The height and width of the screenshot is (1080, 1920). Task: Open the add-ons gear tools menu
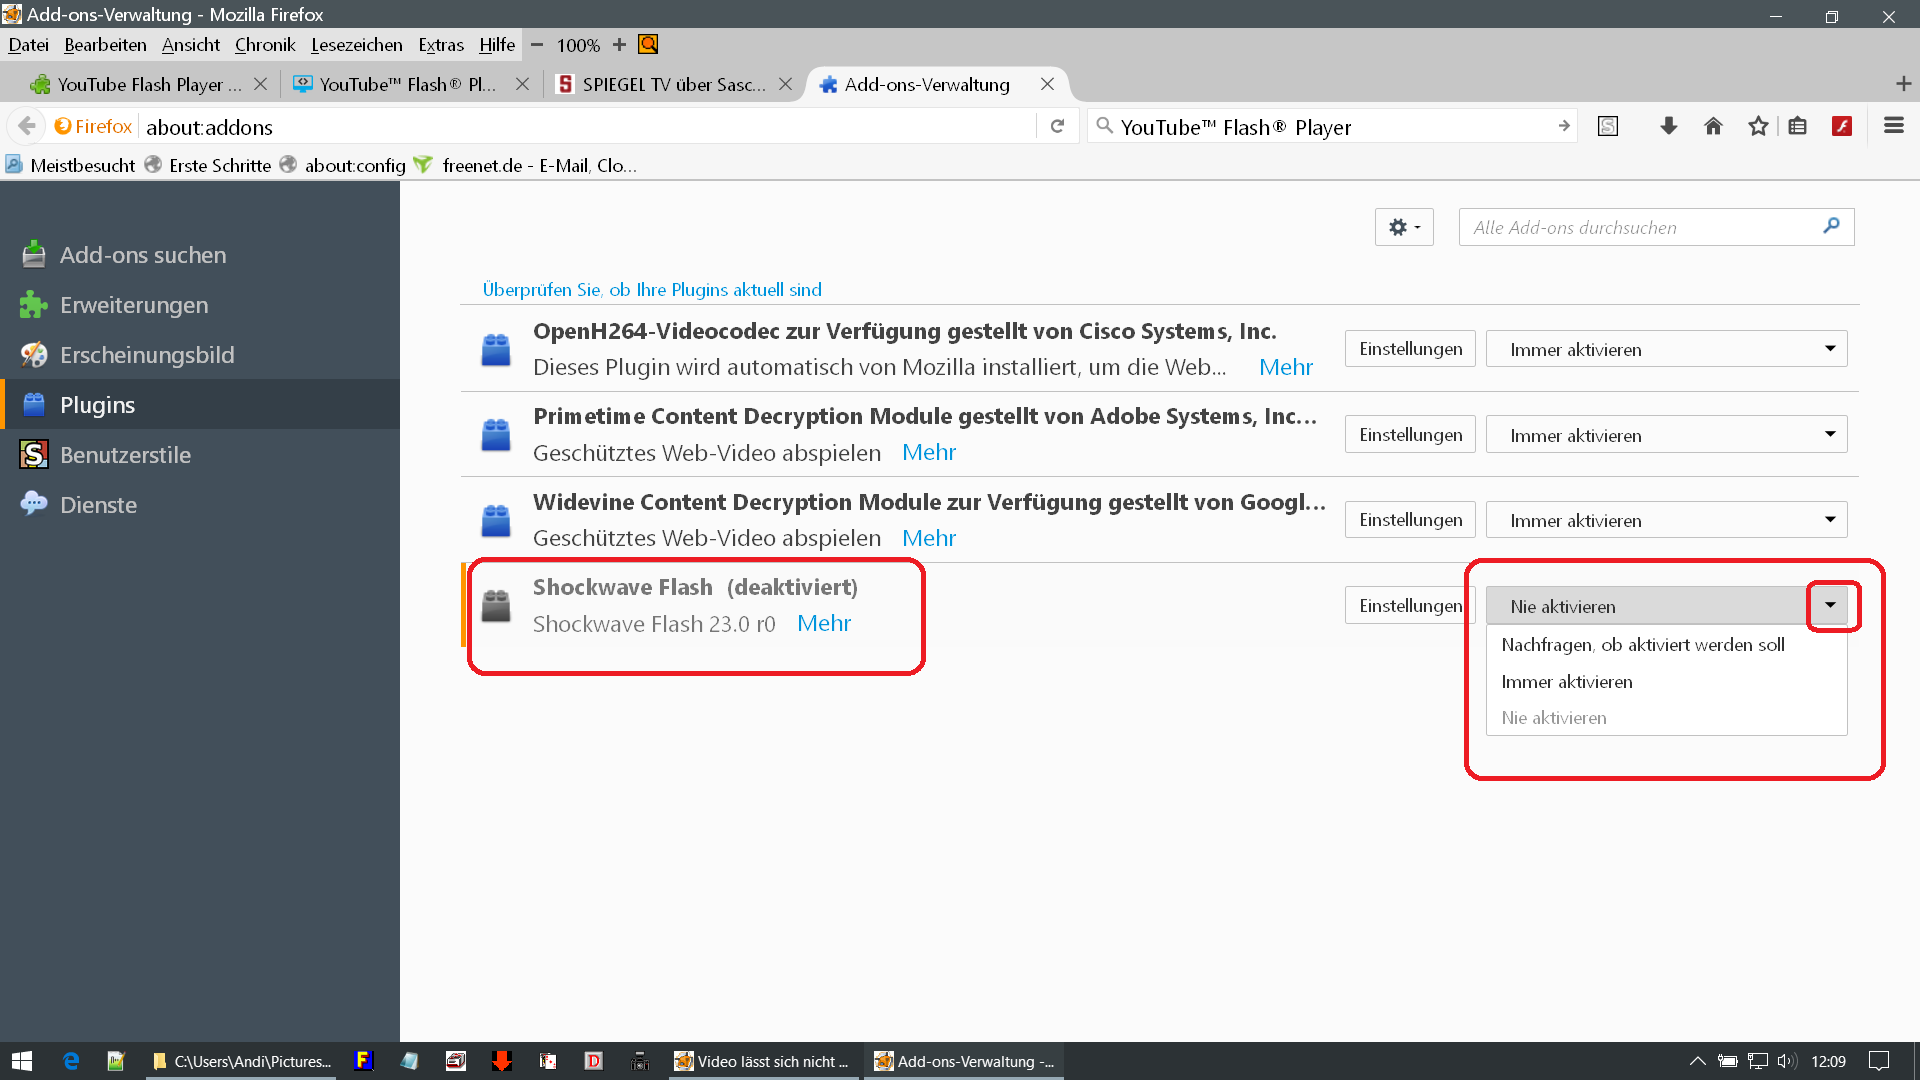coord(1403,227)
